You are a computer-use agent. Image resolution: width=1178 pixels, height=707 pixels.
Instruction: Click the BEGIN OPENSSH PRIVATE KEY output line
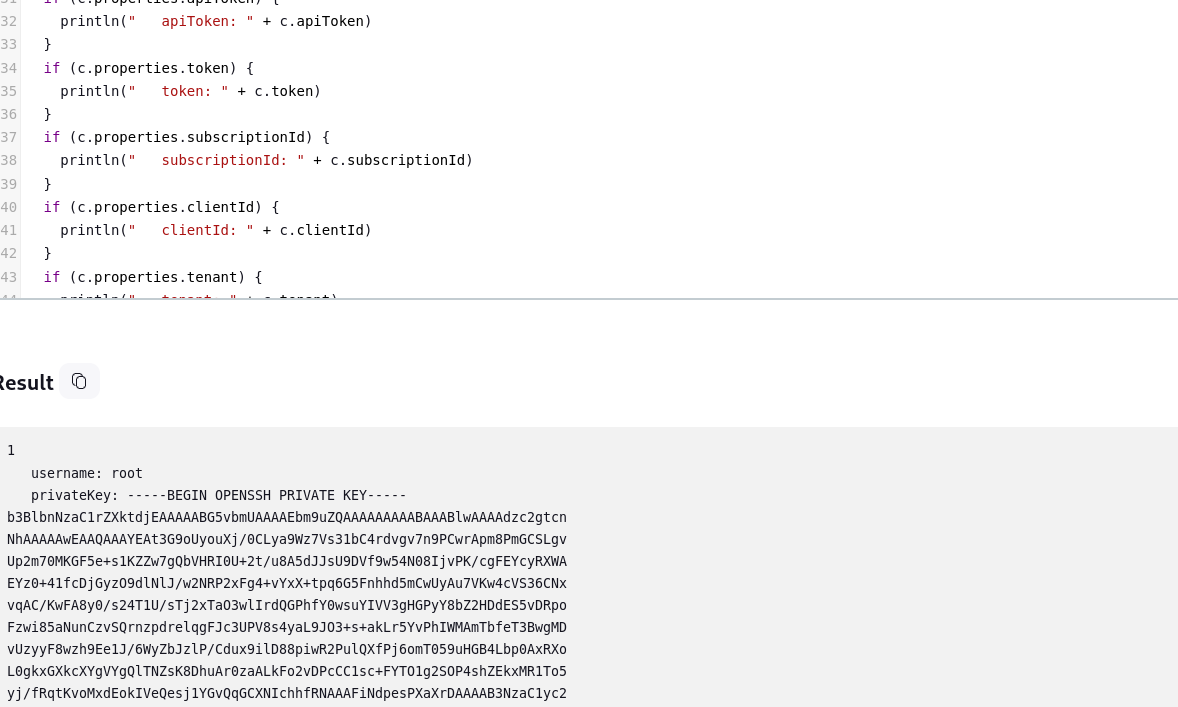pos(219,496)
